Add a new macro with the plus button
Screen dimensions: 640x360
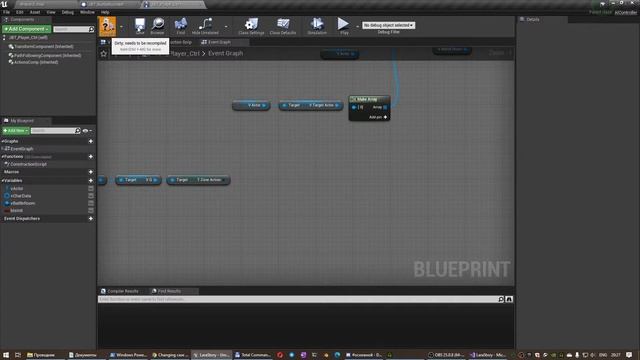point(91,172)
